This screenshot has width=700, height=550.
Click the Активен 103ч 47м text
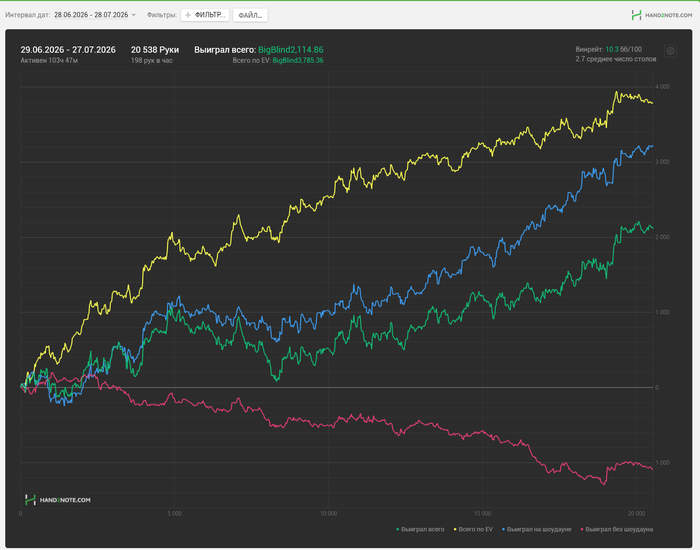(x=49, y=60)
